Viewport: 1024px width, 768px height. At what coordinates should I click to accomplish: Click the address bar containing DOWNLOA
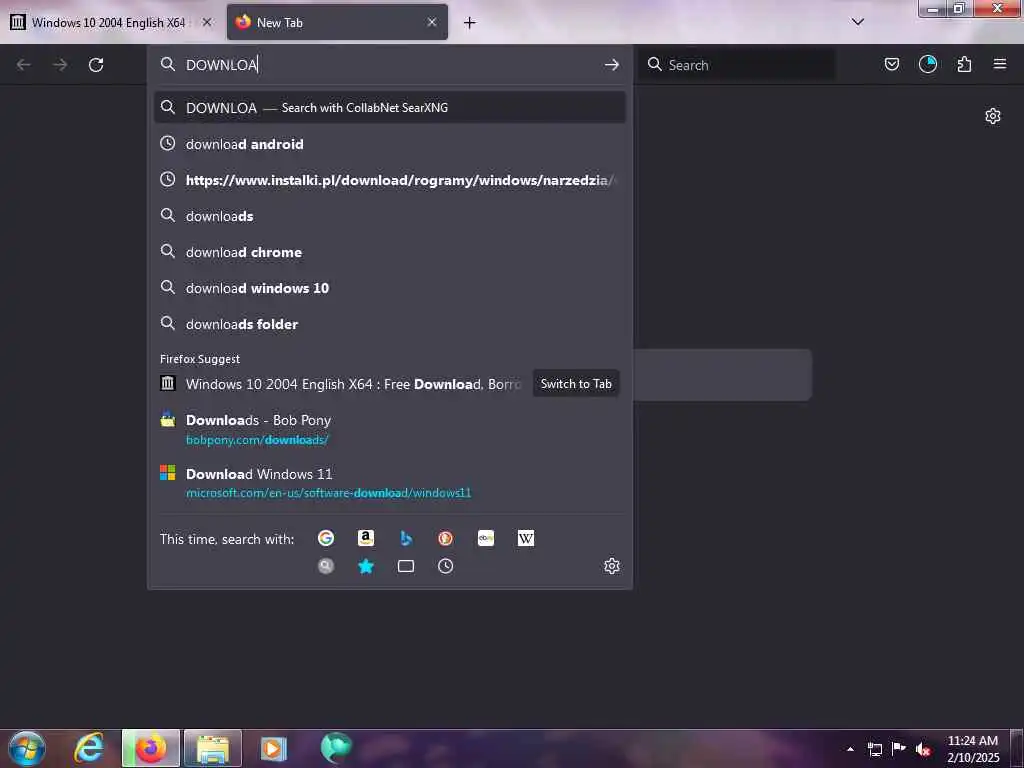click(x=389, y=65)
